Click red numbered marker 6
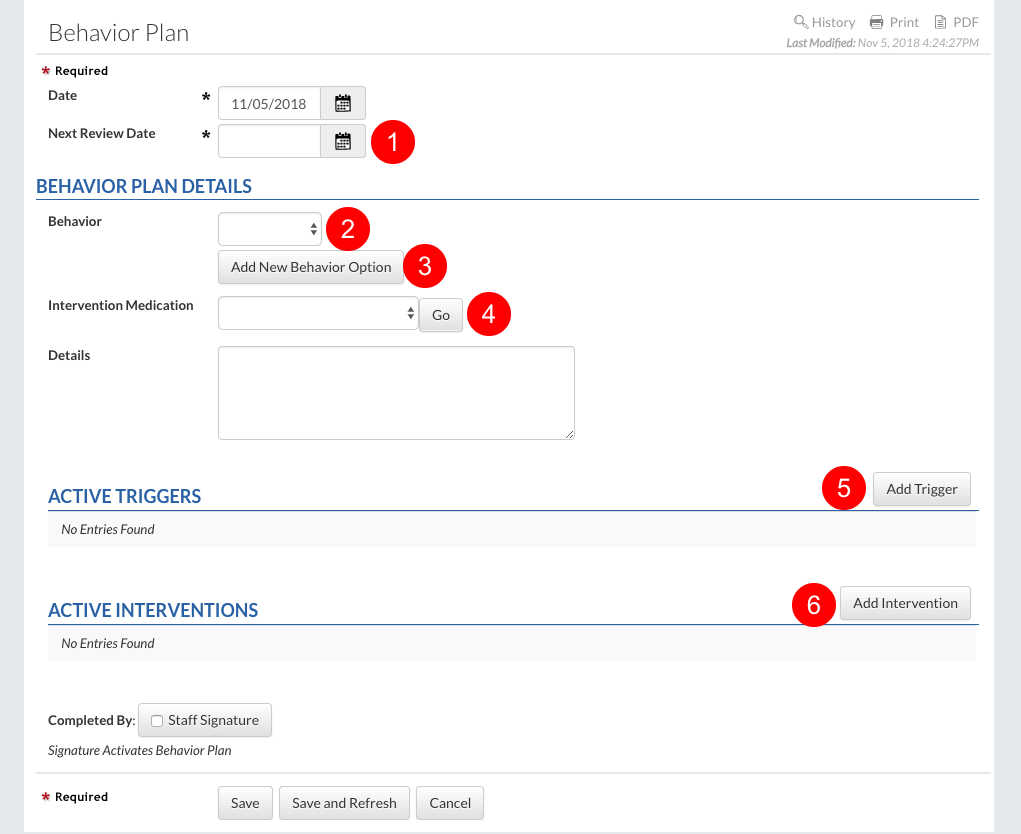The height and width of the screenshot is (834, 1021). coord(813,604)
